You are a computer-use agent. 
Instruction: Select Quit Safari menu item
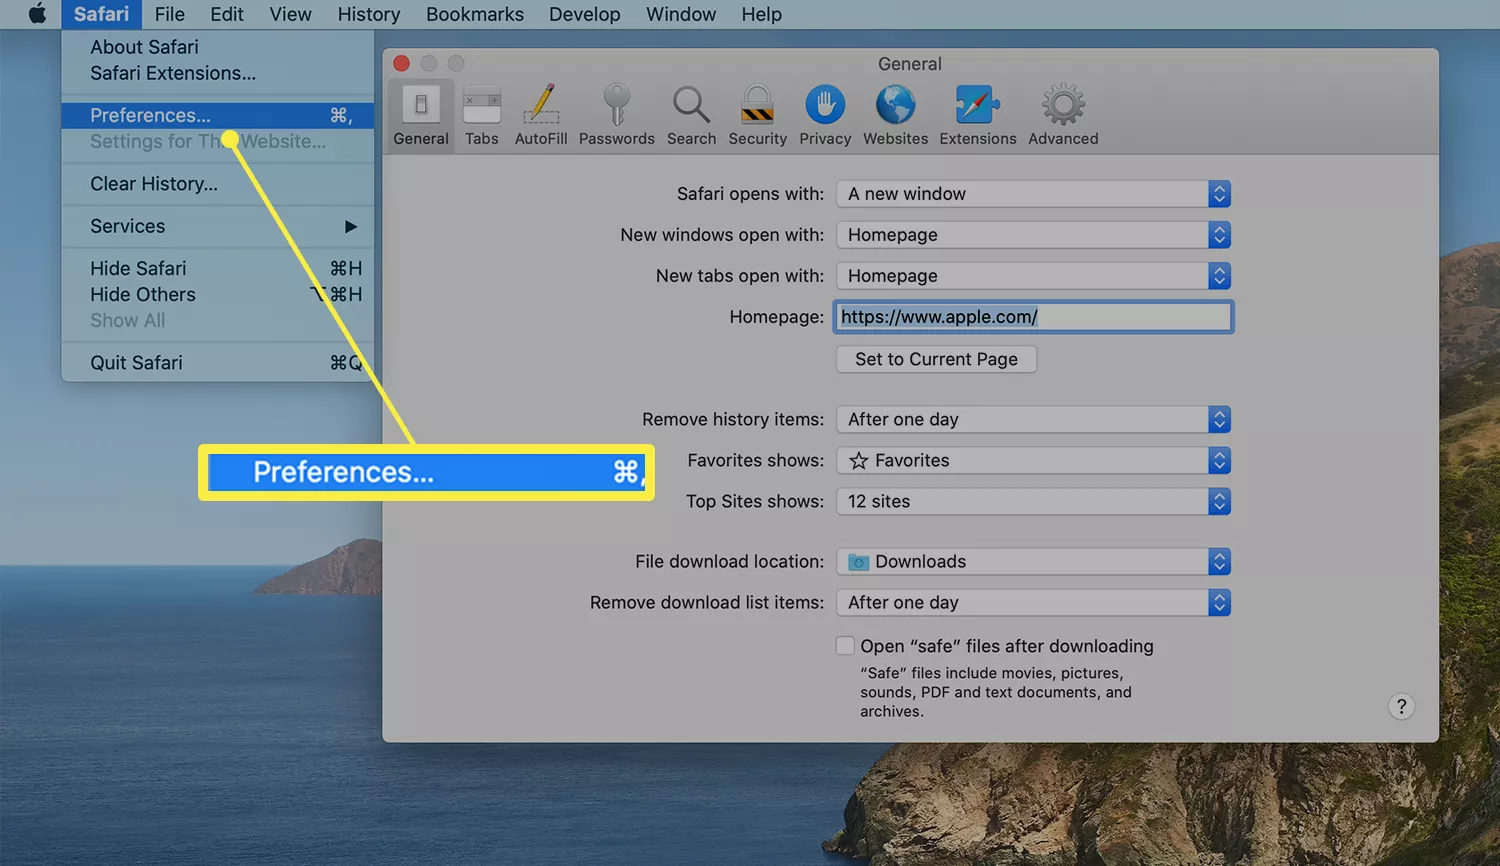click(x=137, y=363)
